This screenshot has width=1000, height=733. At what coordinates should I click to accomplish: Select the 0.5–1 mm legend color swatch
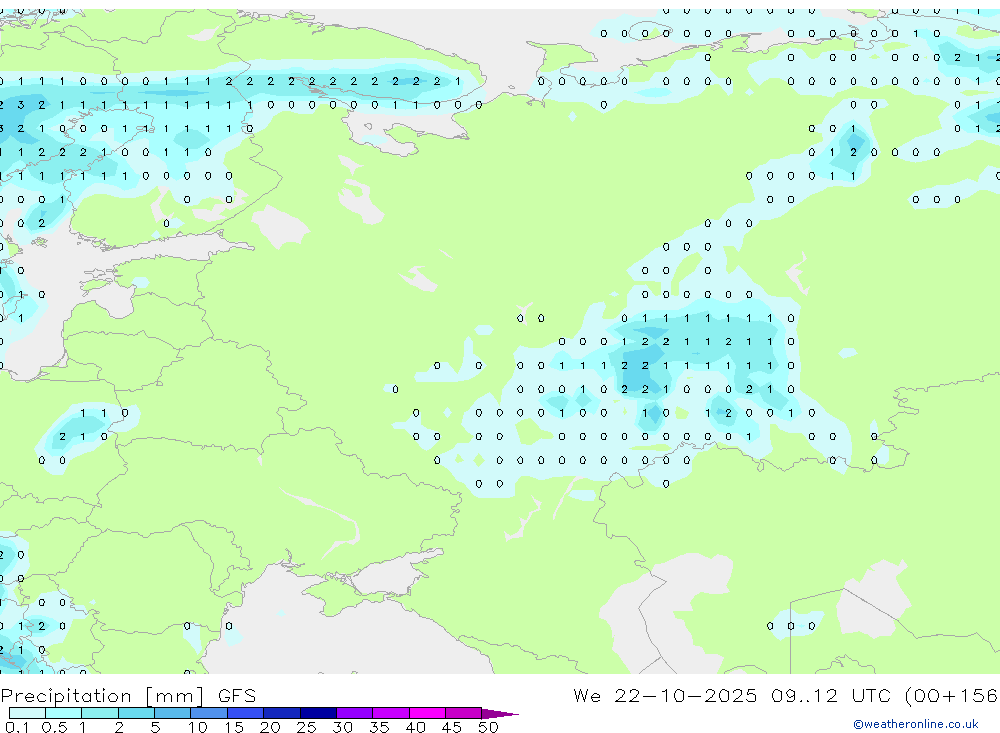[64, 713]
